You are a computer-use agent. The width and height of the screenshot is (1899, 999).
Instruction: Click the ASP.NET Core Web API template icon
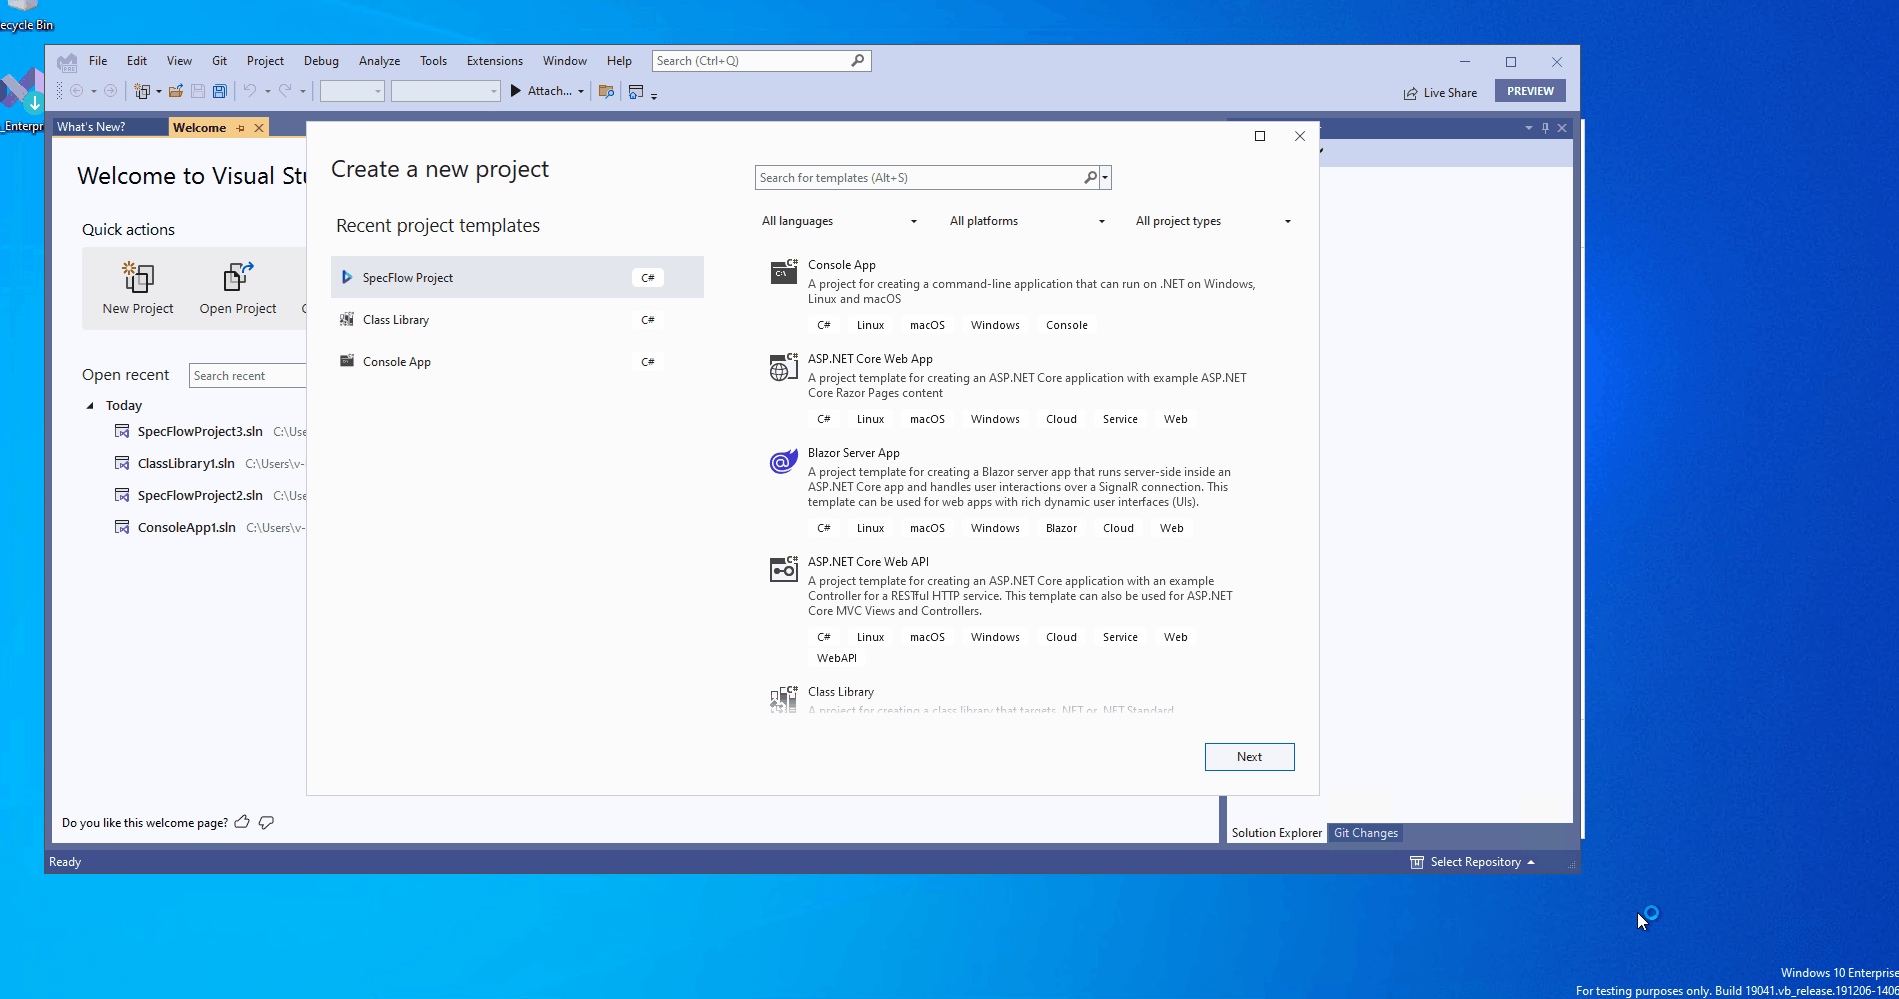(784, 569)
